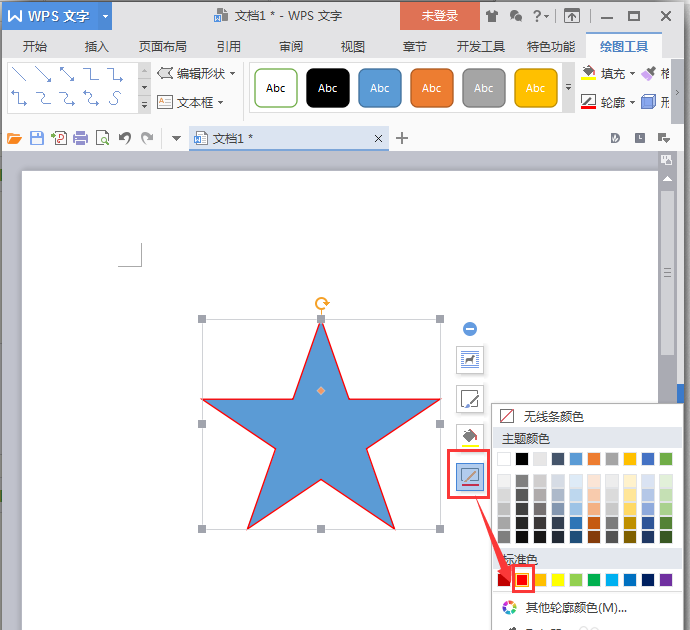The height and width of the screenshot is (630, 690).
Task: Open the 文本框 dropdown arrow
Action: [220, 102]
